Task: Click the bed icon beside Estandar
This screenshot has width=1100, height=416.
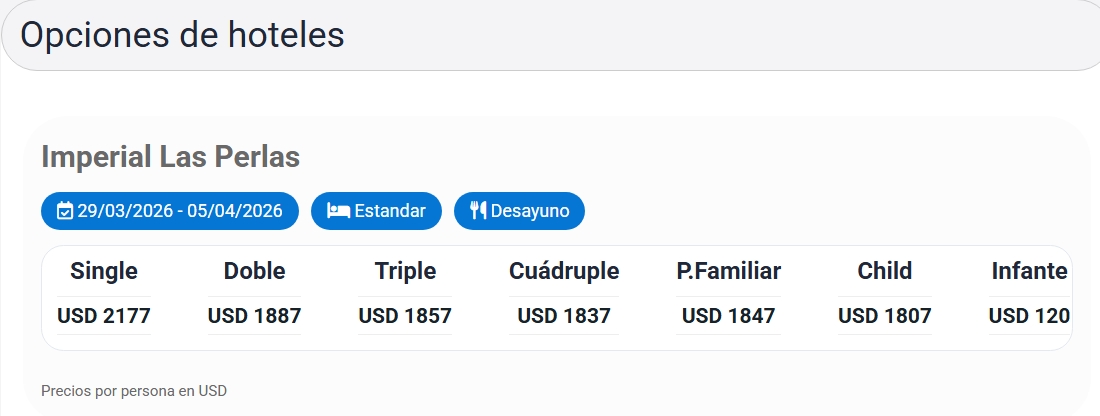Action: tap(339, 211)
